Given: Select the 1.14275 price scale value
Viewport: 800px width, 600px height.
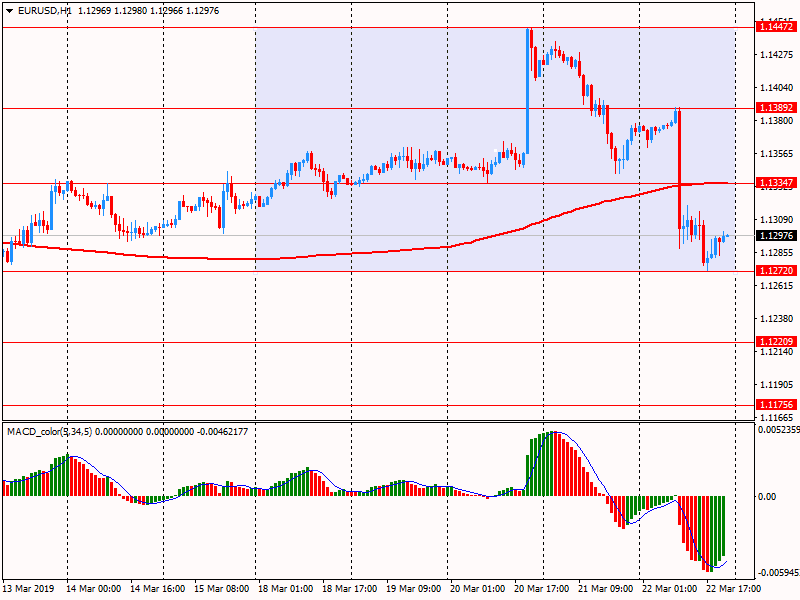Looking at the screenshot, I should (x=777, y=55).
